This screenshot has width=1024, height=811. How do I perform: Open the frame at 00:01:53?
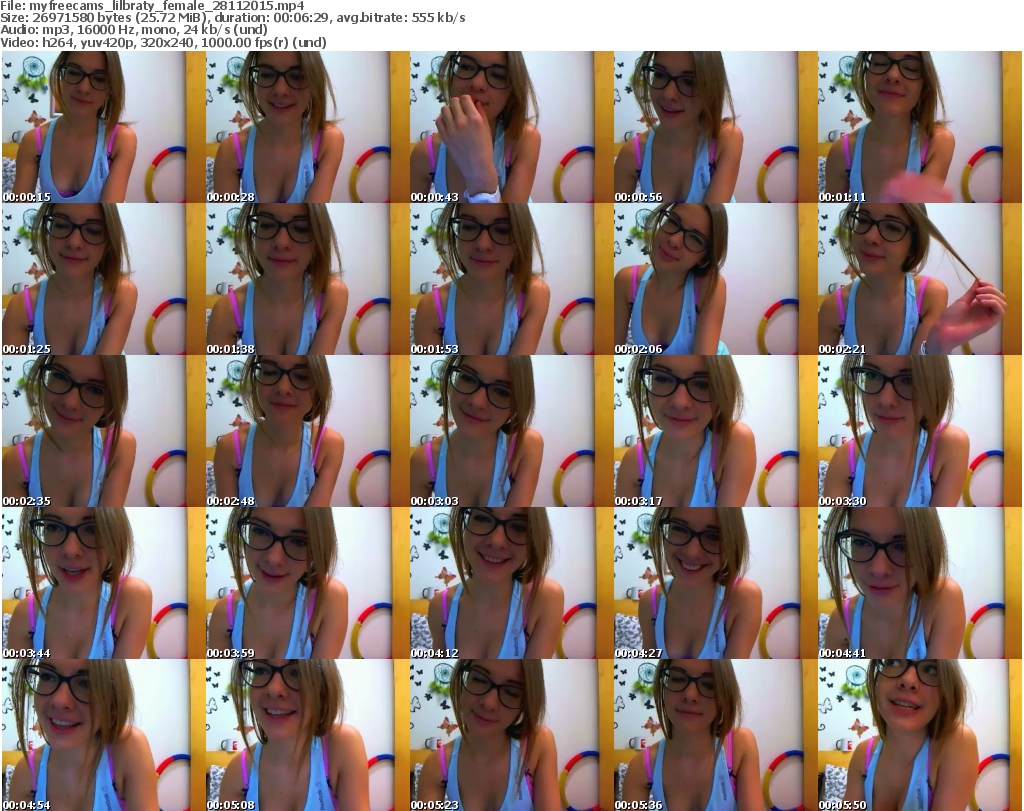(x=511, y=279)
